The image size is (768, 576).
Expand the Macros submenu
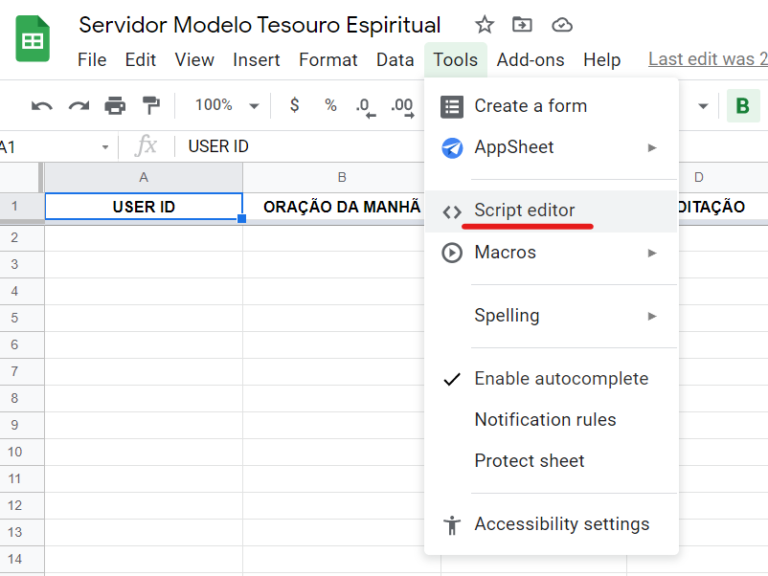[x=551, y=252]
